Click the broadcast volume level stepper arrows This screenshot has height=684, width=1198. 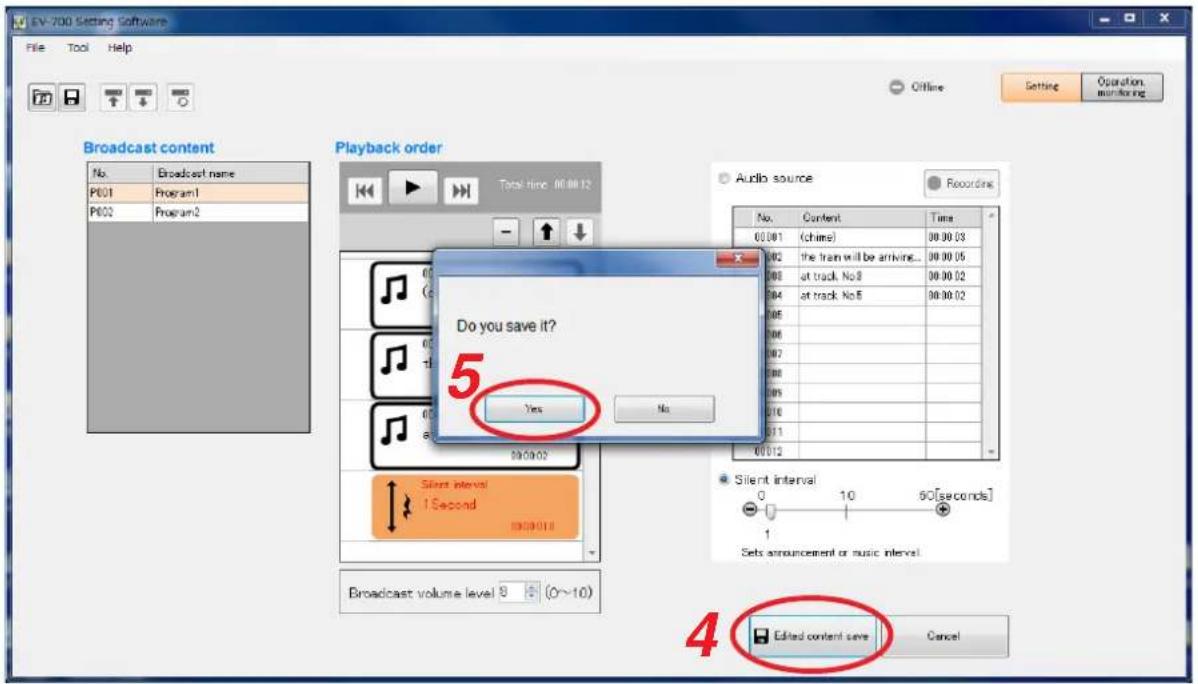(x=533, y=592)
